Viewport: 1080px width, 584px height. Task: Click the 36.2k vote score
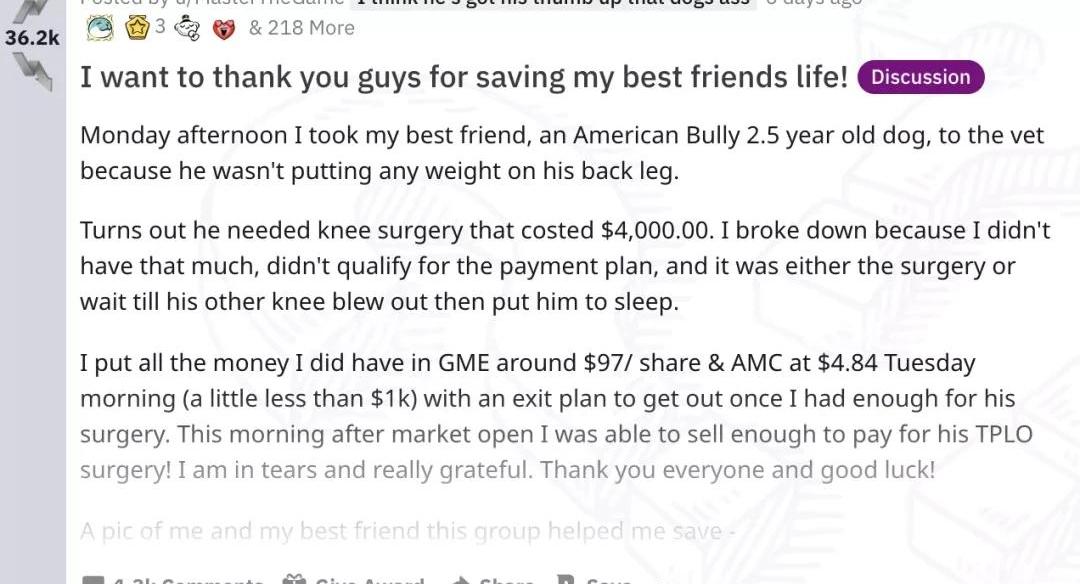click(32, 39)
